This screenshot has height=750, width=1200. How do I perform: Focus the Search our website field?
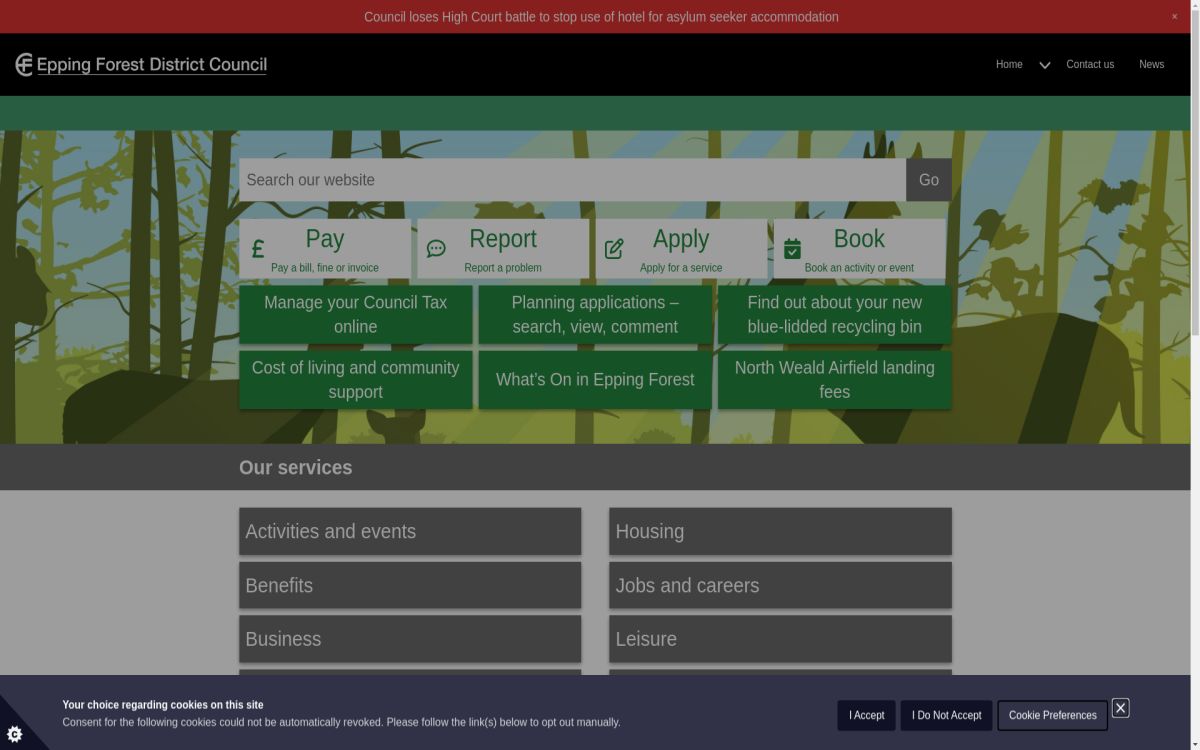click(x=572, y=180)
